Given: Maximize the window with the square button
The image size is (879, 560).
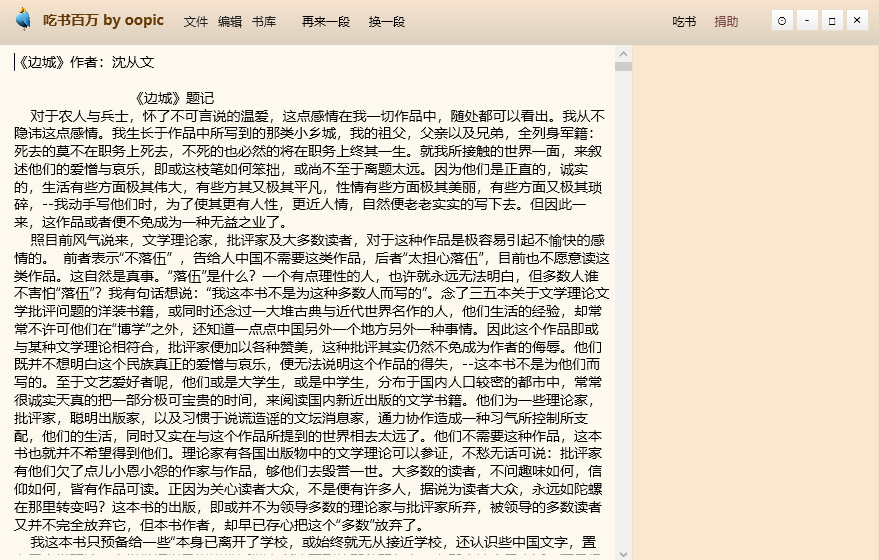Looking at the screenshot, I should [832, 21].
